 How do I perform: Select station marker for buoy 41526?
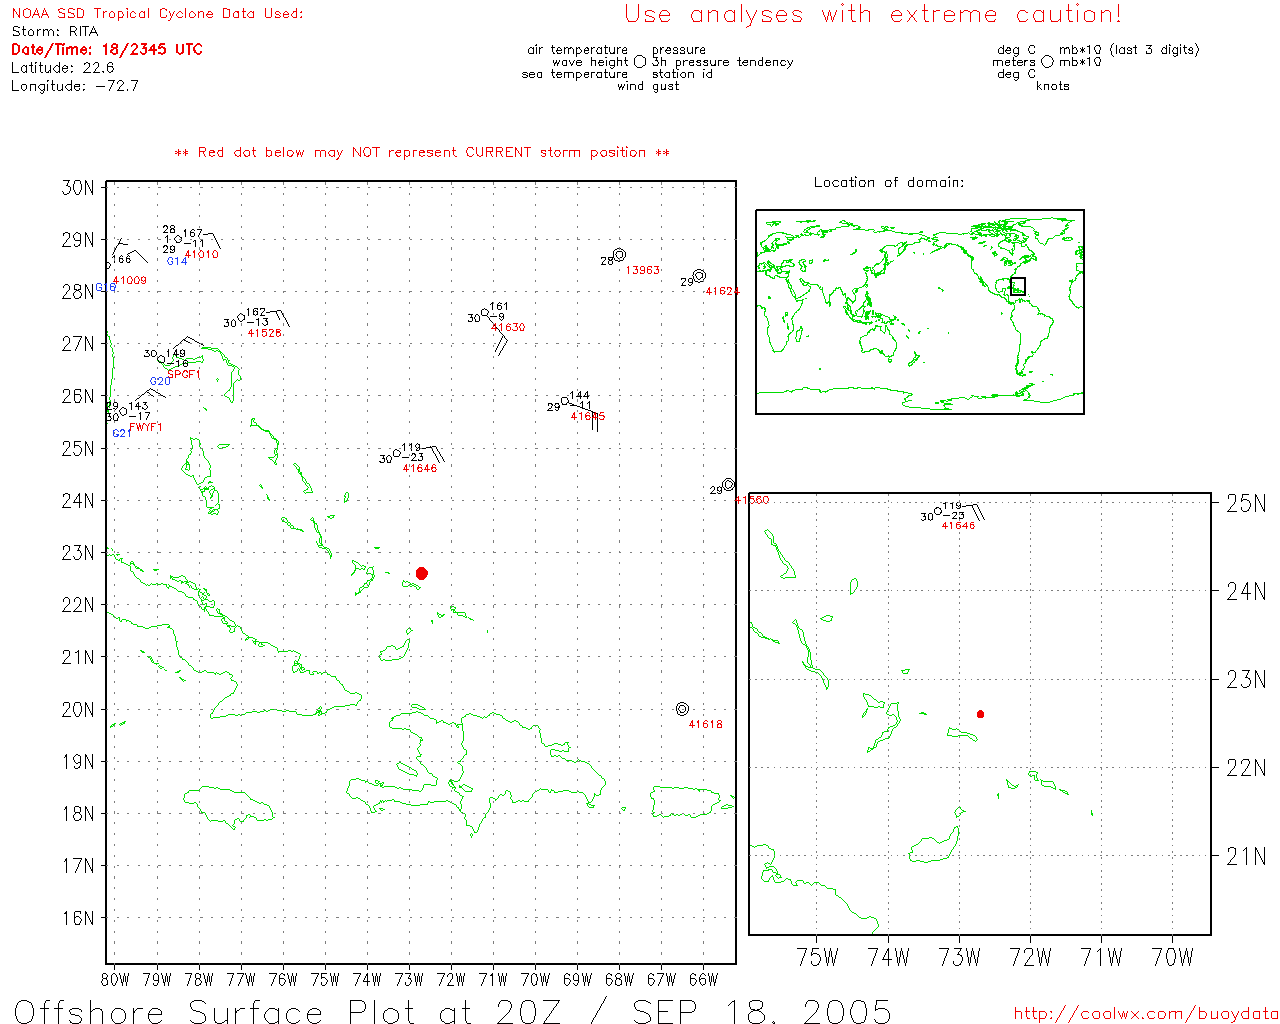241,318
